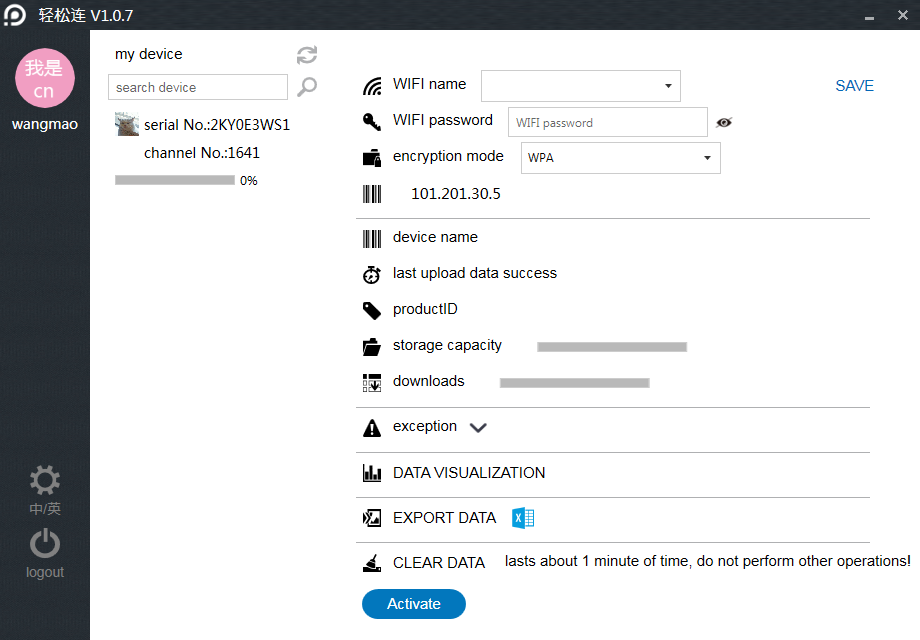Click the Activate button
The height and width of the screenshot is (640, 920).
[x=414, y=604]
